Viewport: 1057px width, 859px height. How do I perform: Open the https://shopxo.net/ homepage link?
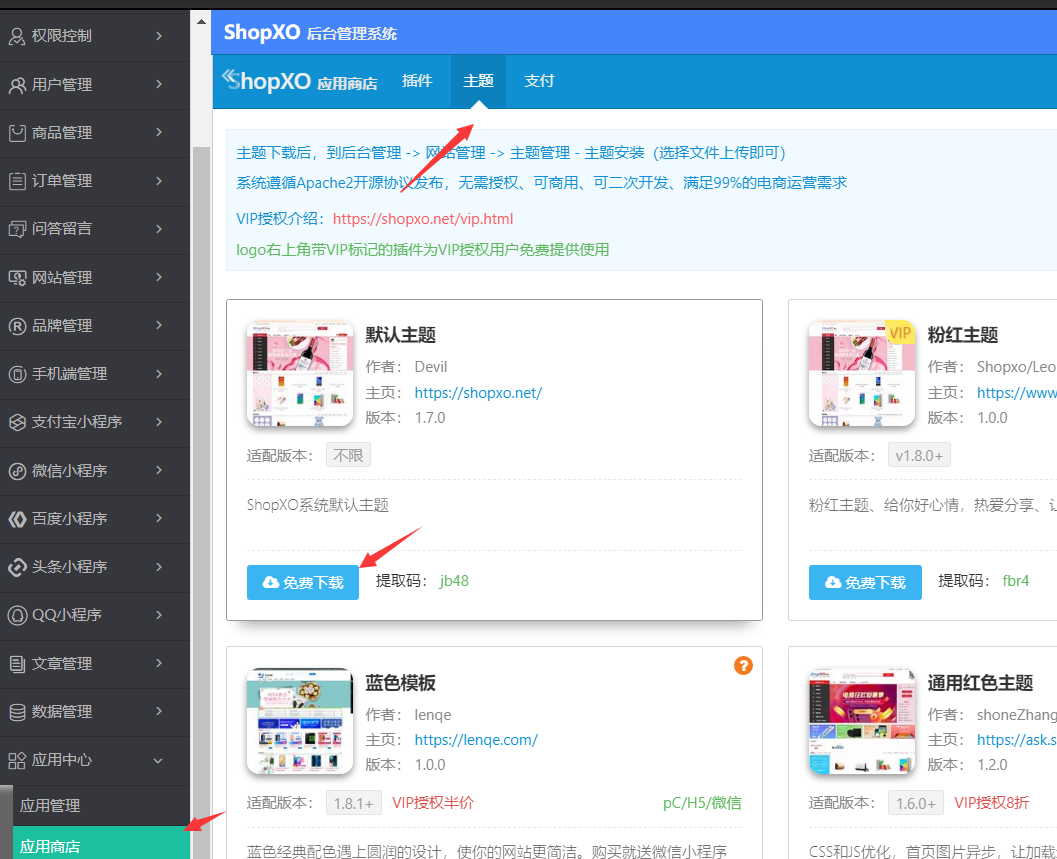click(478, 393)
